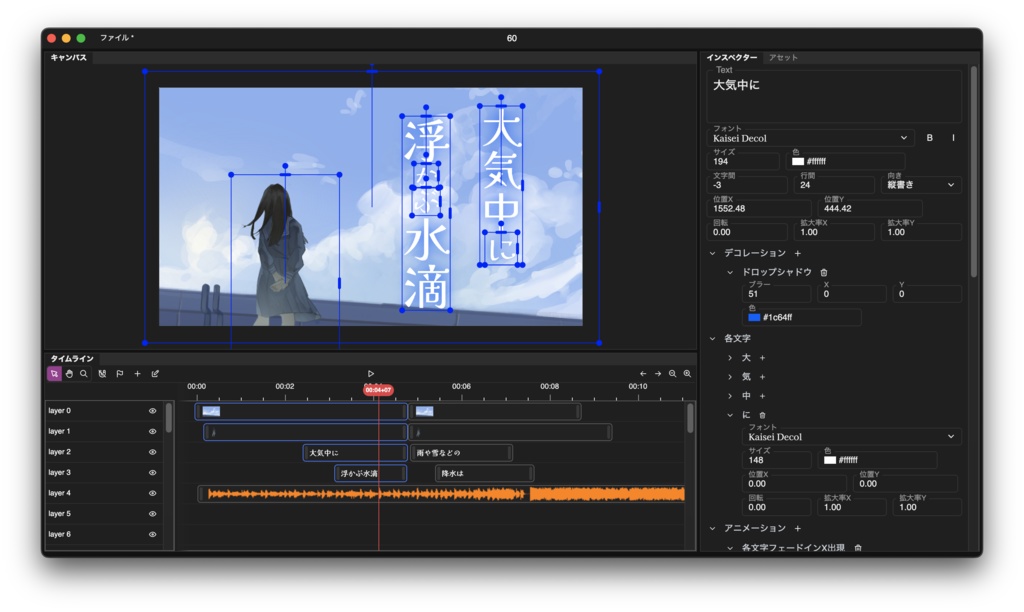Screen dimensions: 1024x612
Task: Expand the 気 character row
Action: pyautogui.click(x=730, y=377)
